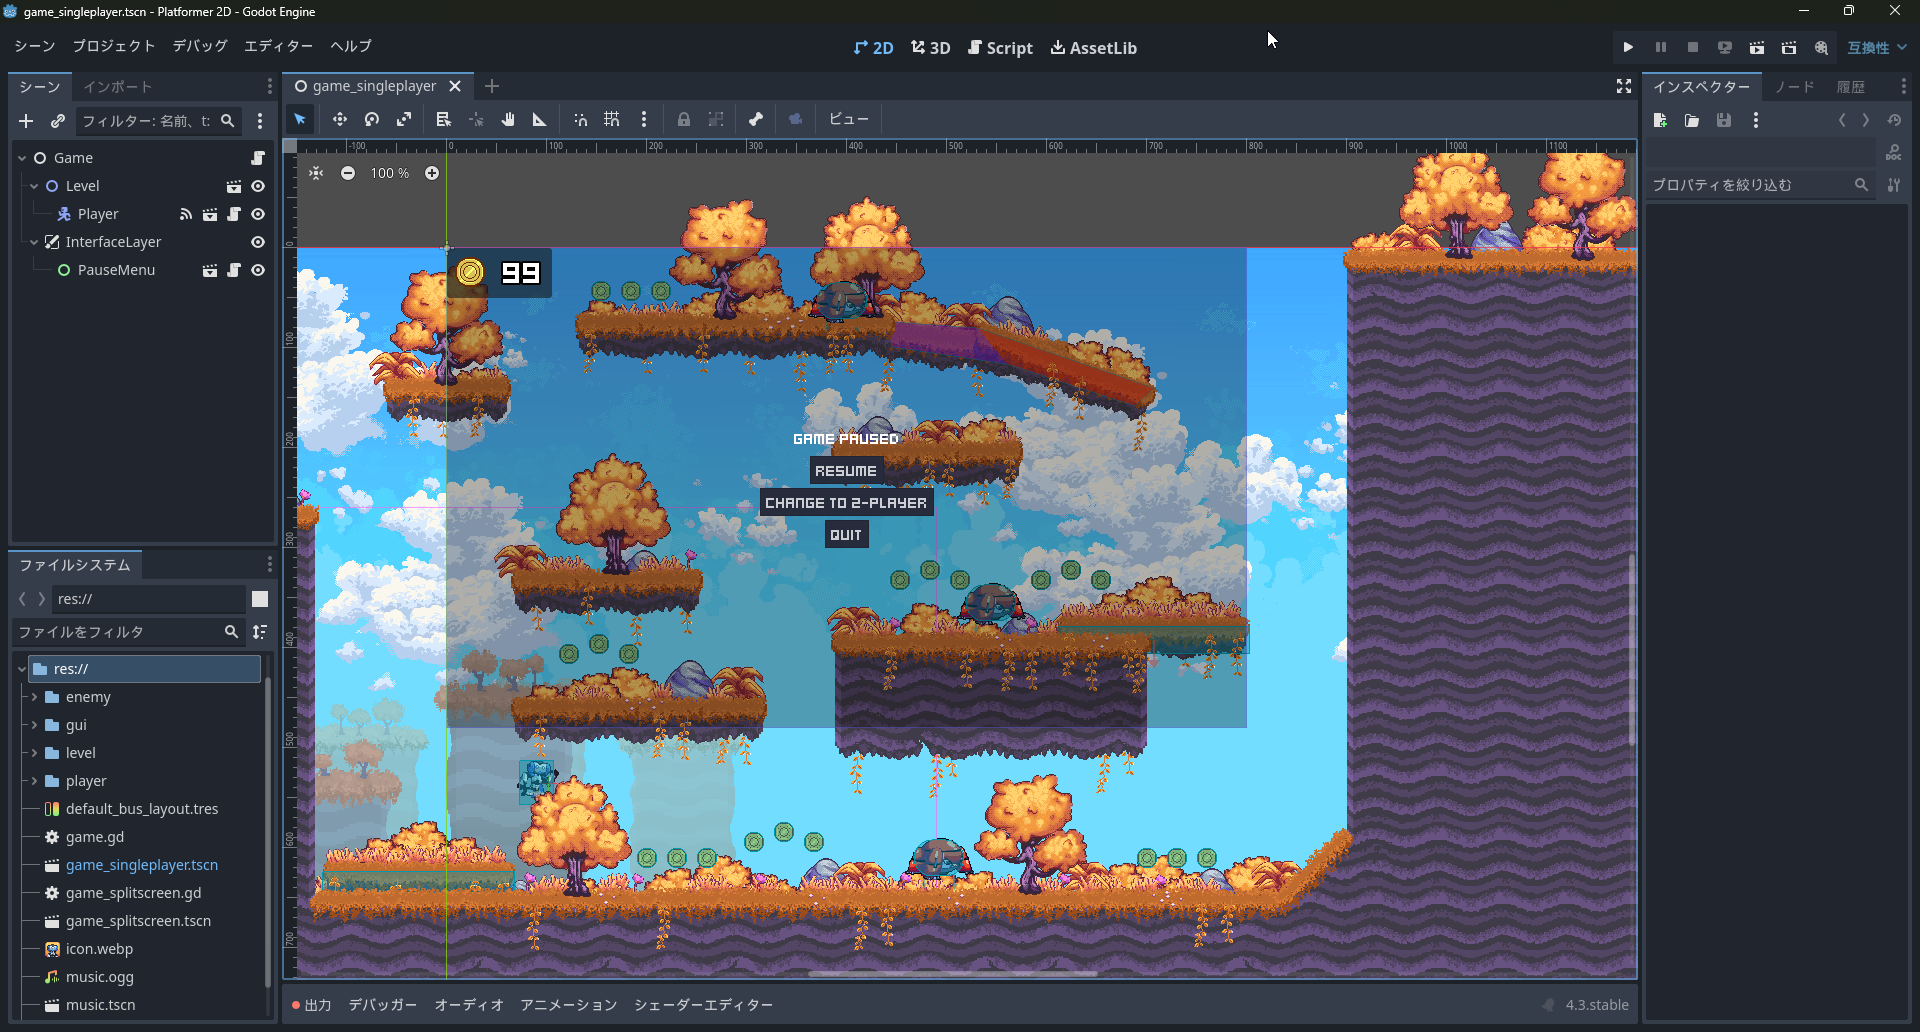Run the current scene clapper icon
1920x1032 pixels.
click(x=1757, y=47)
